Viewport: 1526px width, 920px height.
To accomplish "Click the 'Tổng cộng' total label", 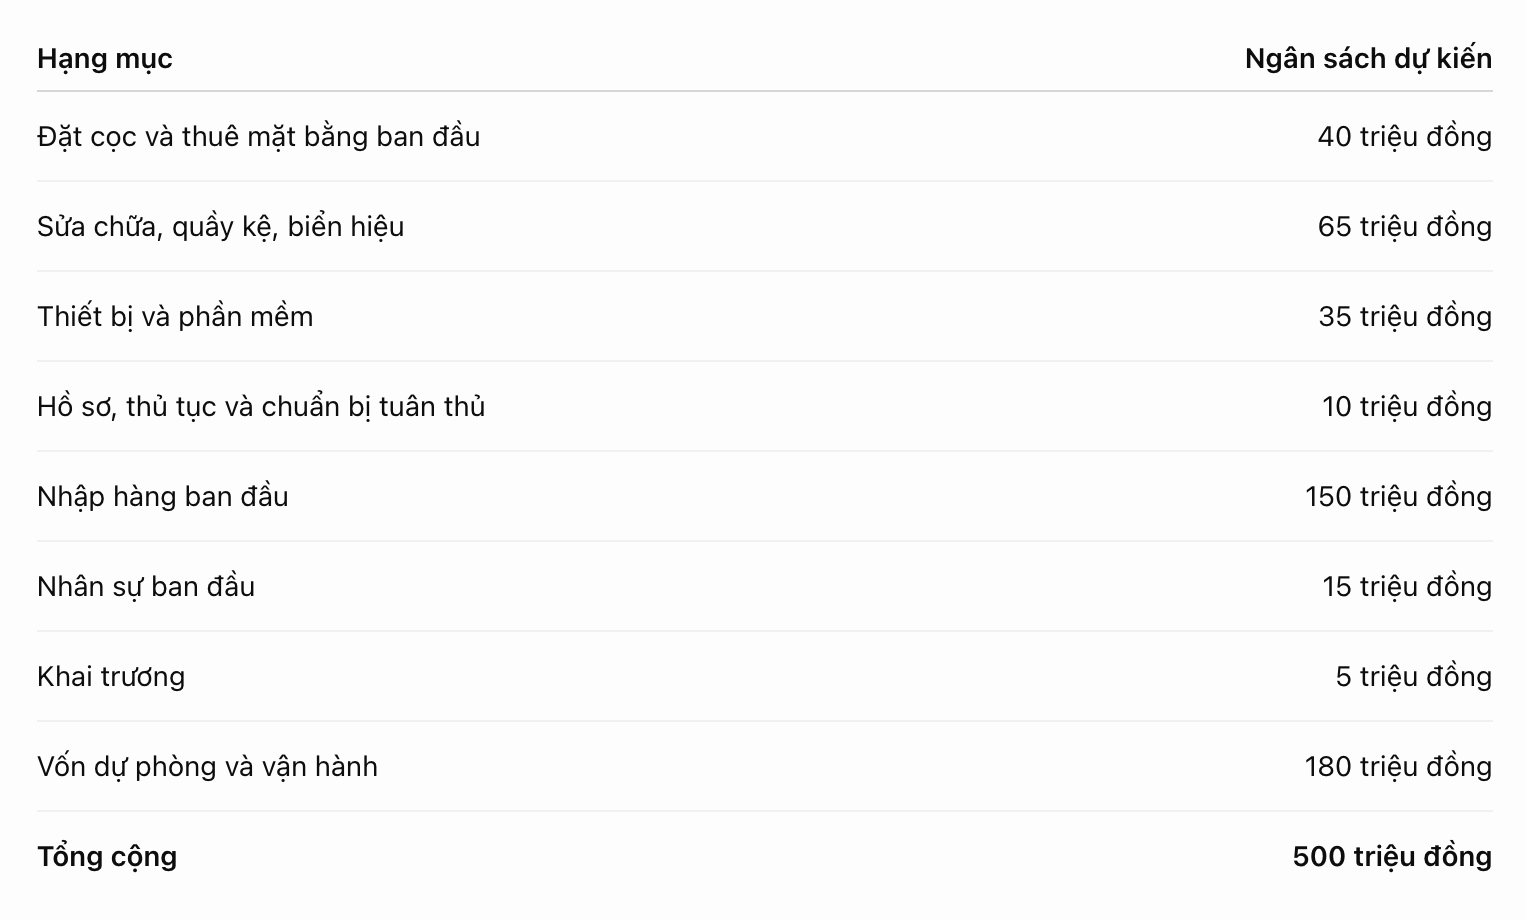I will tap(107, 857).
